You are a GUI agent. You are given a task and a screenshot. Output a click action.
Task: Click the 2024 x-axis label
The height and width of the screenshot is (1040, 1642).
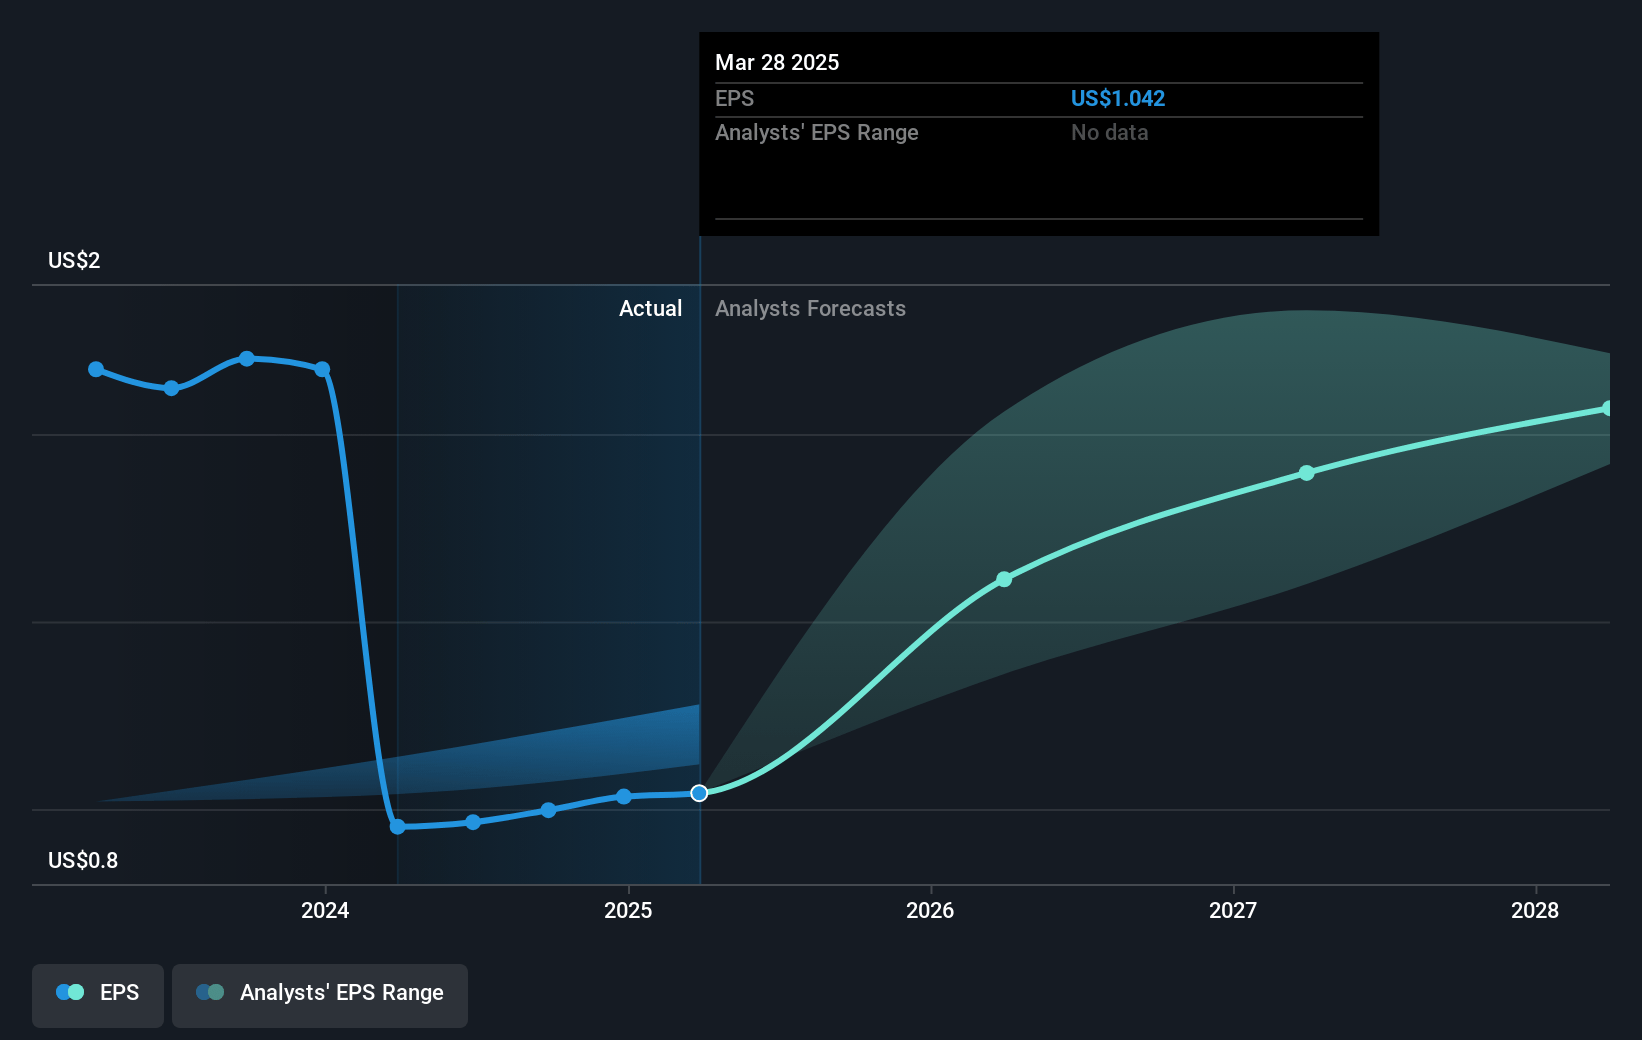click(325, 910)
